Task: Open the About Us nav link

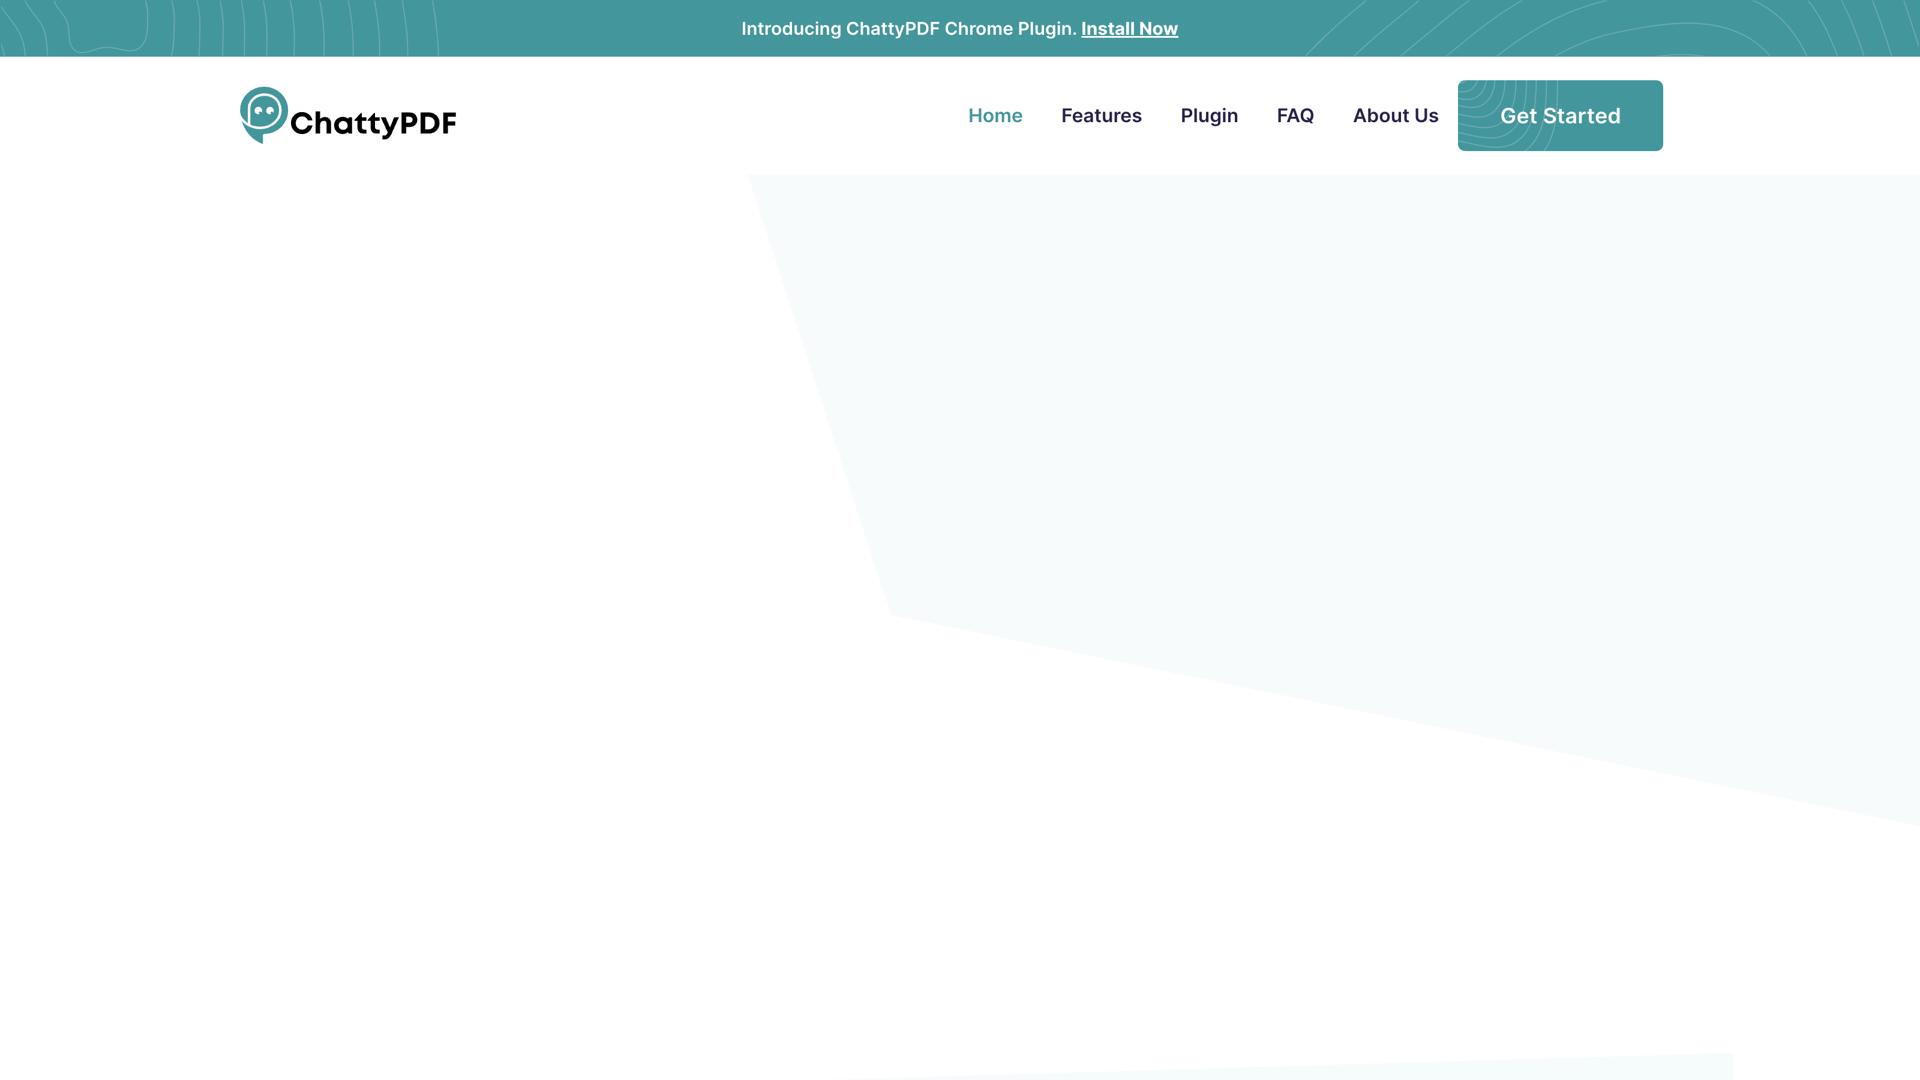Action: click(1394, 116)
